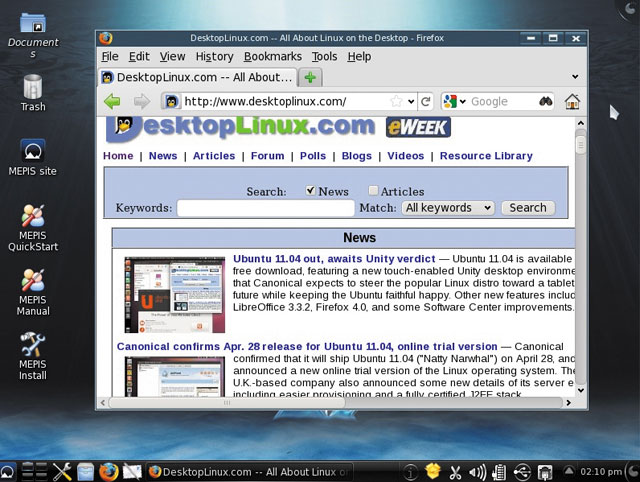Click inside the Keywords text field
Screen dimensions: 640x482
coord(265,208)
